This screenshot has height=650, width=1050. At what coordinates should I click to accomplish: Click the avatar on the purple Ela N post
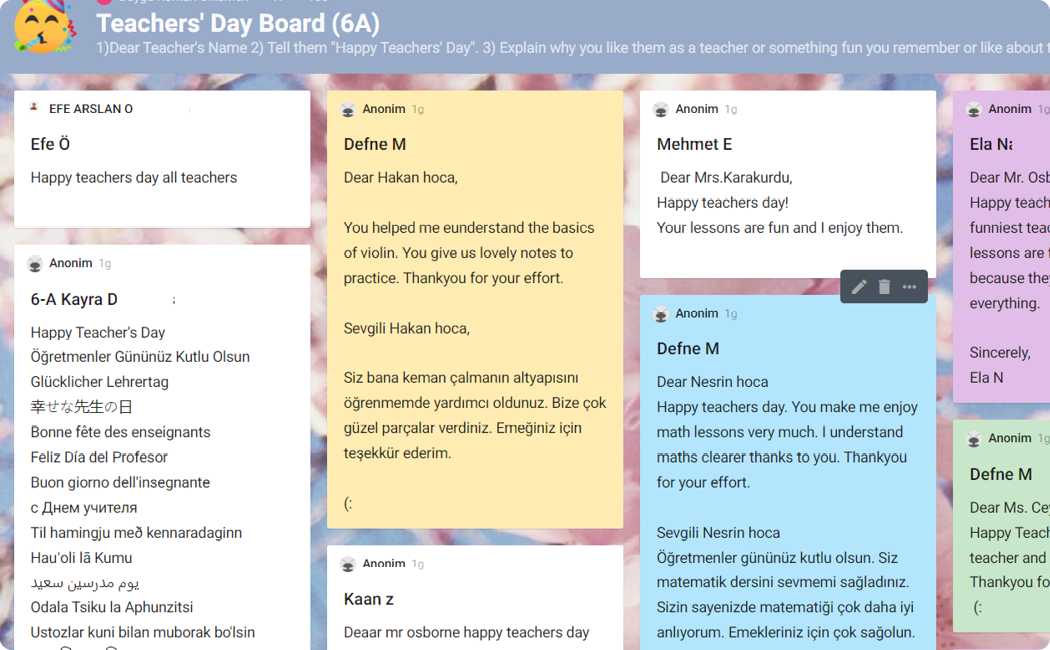pos(974,109)
